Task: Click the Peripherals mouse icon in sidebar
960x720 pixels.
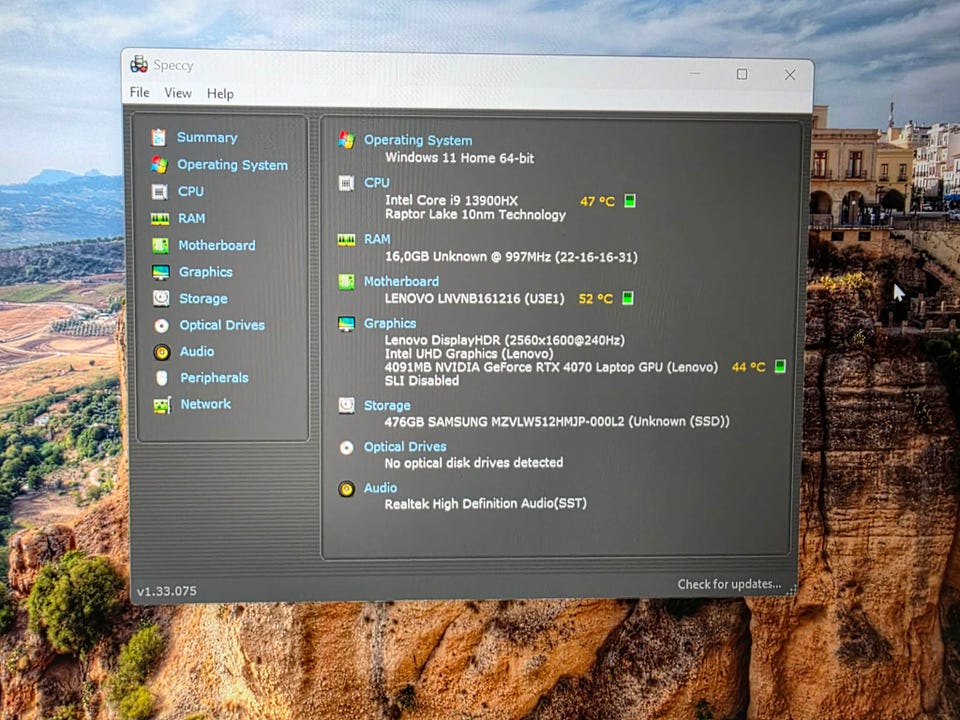Action: [x=162, y=378]
